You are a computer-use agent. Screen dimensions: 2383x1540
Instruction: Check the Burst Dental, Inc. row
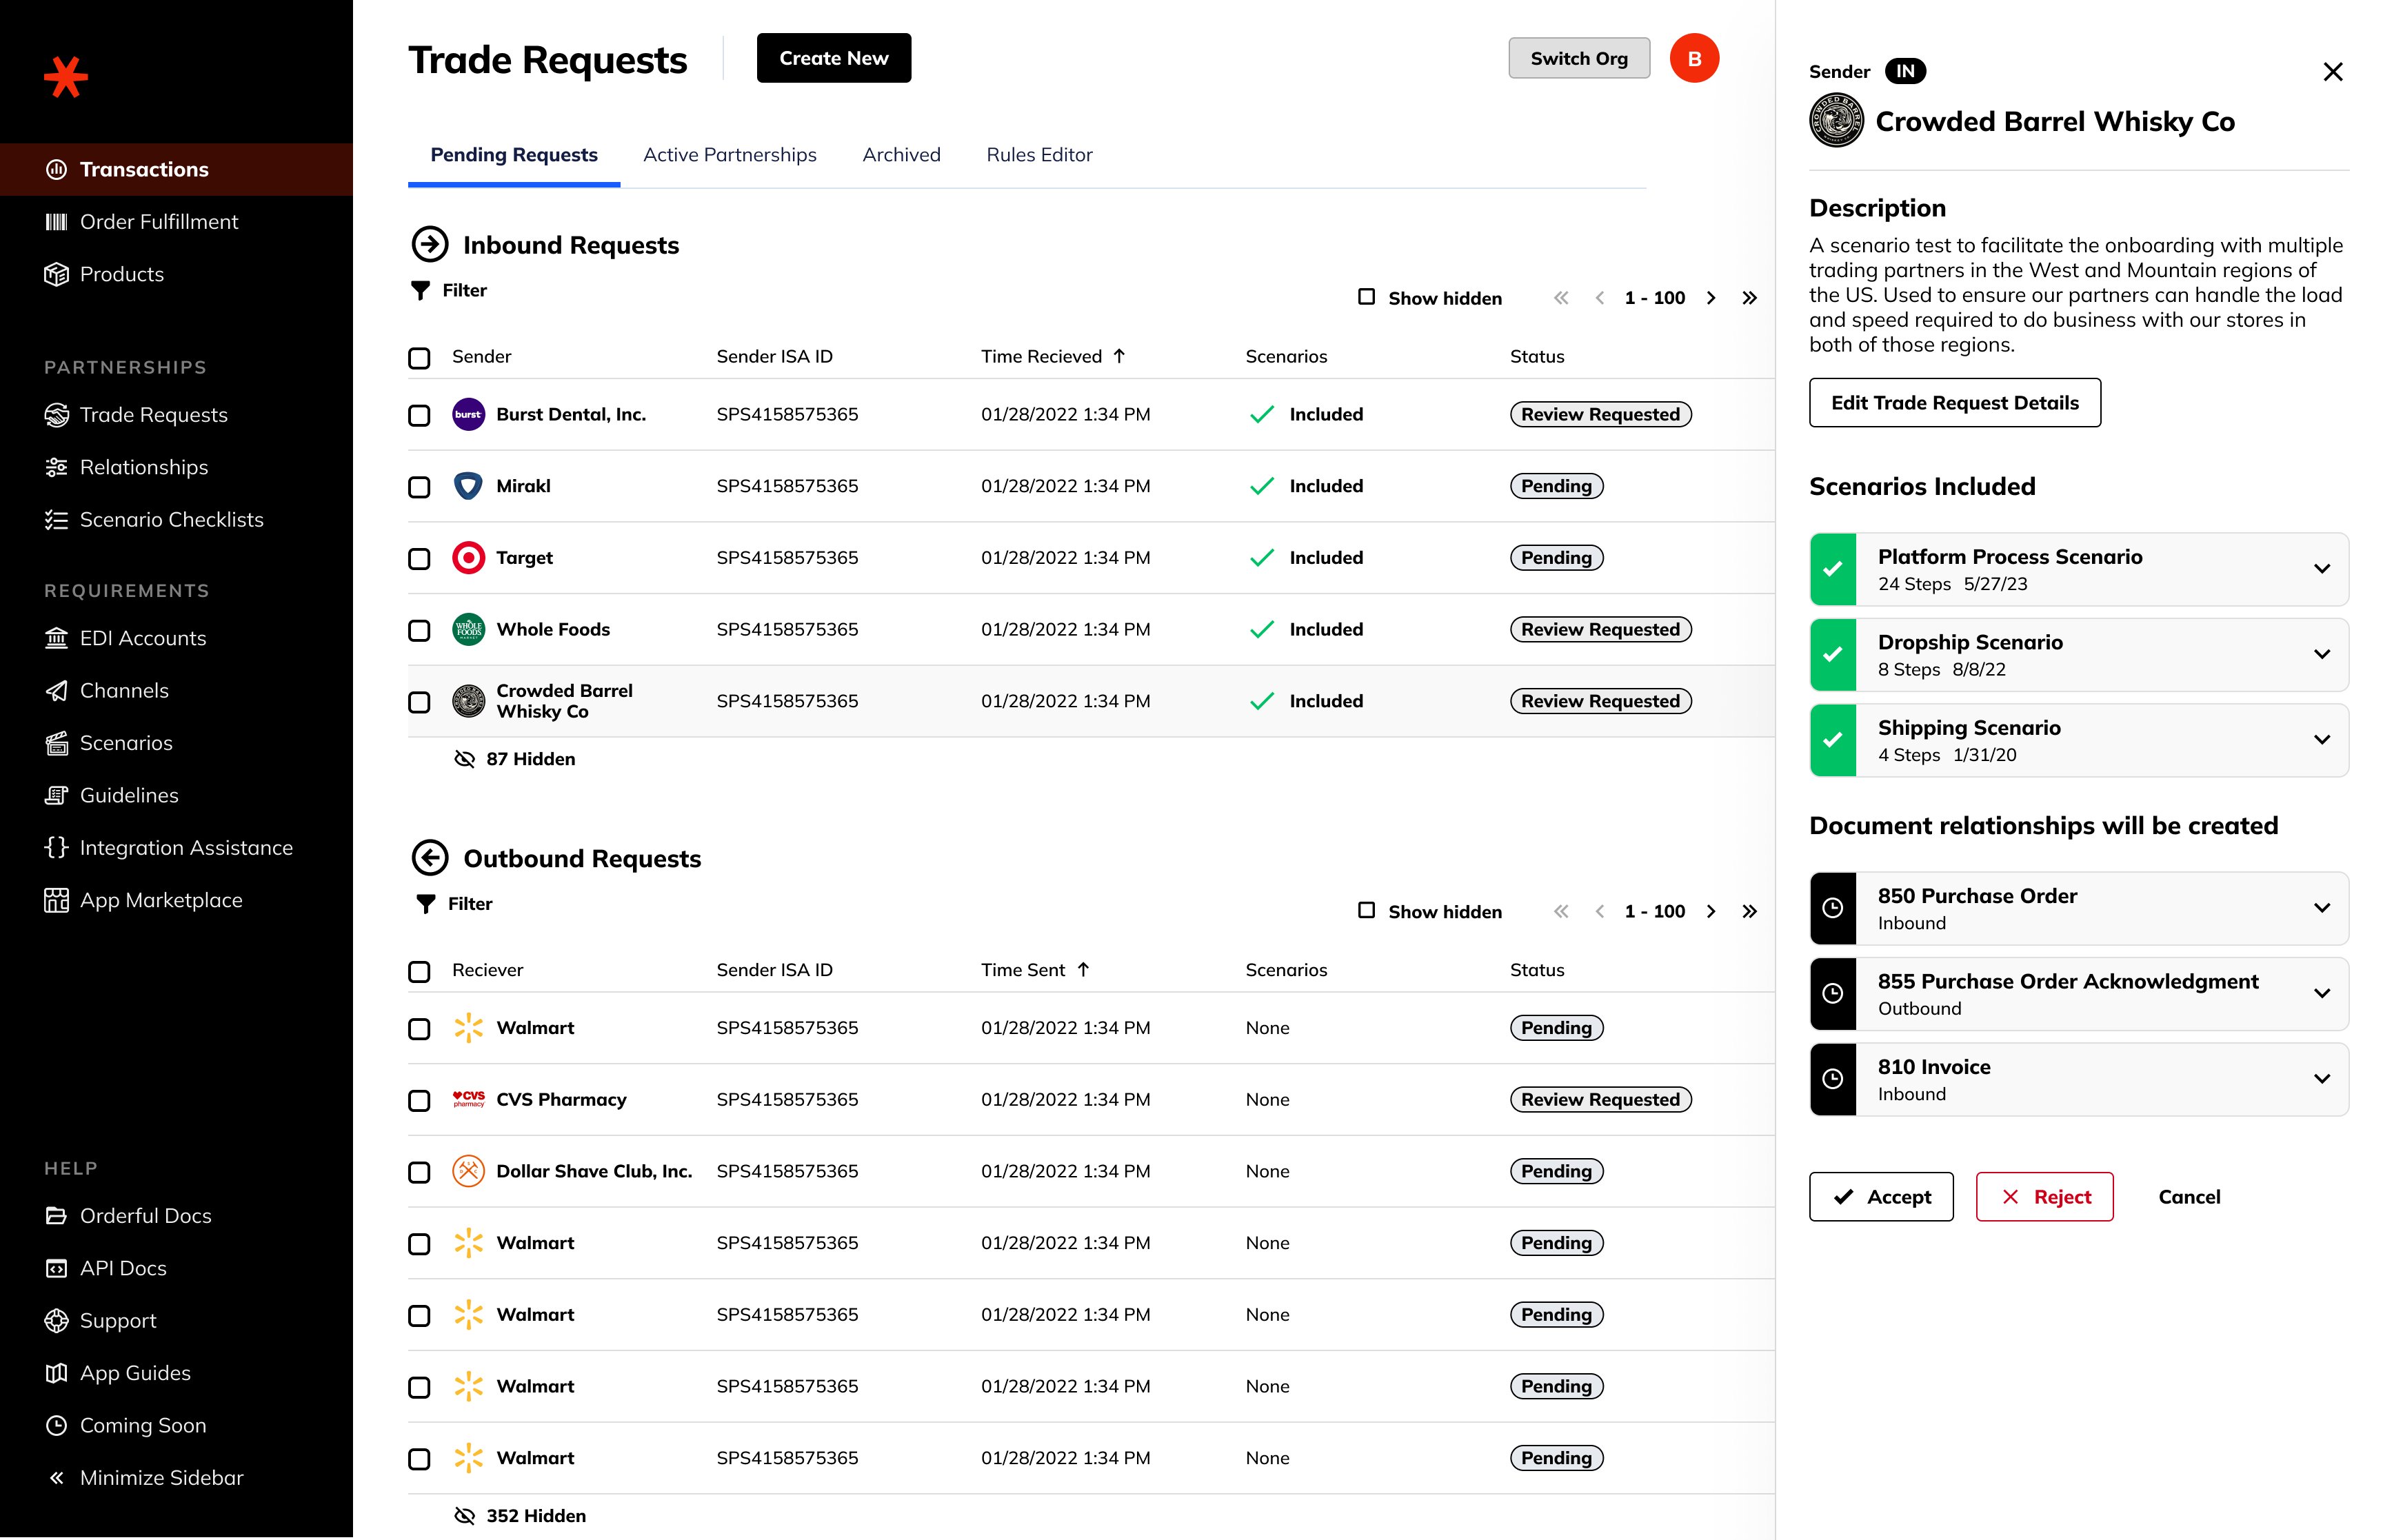click(419, 415)
